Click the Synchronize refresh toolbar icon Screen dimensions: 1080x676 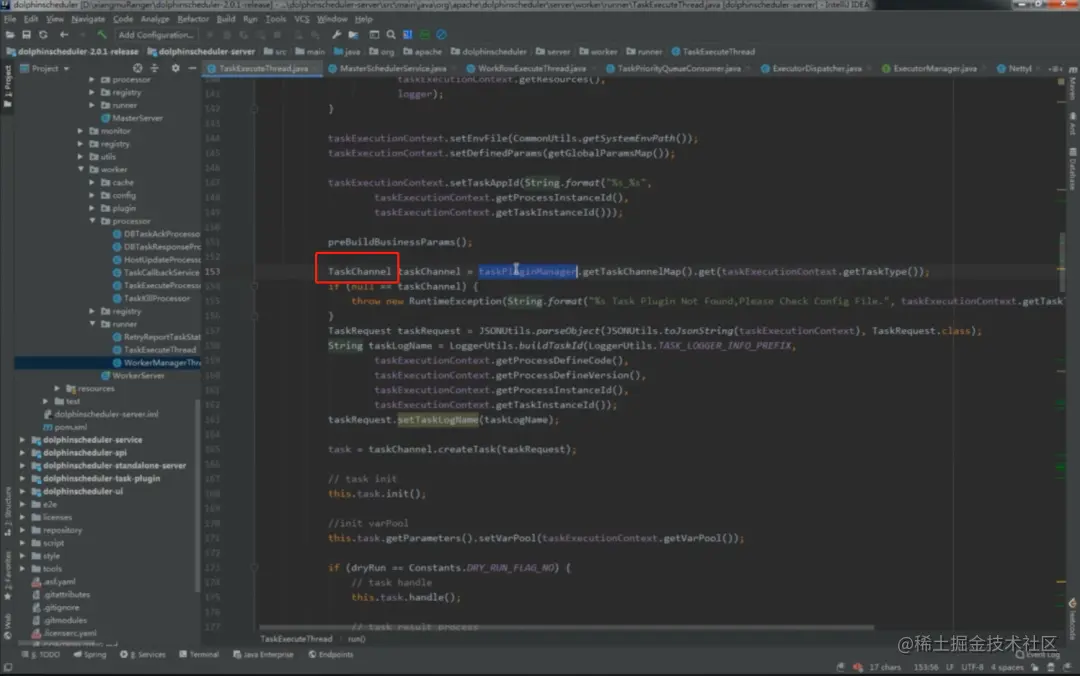click(x=43, y=34)
